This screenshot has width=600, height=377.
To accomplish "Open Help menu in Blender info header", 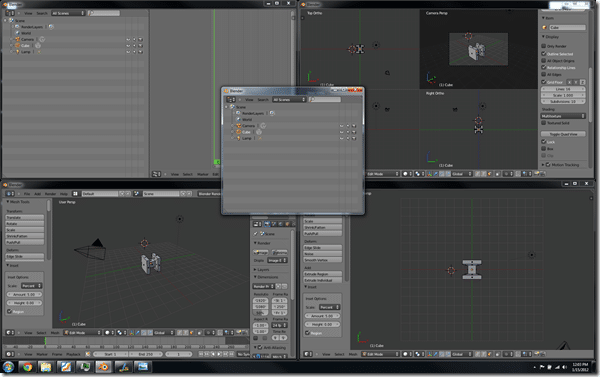I will 64,194.
